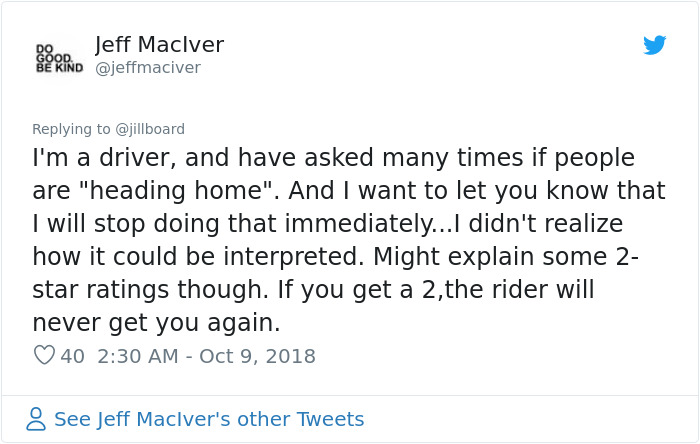Viewport: 700px width, 444px height.
Task: Visit the @jeffmaciver handle
Action: [x=147, y=67]
